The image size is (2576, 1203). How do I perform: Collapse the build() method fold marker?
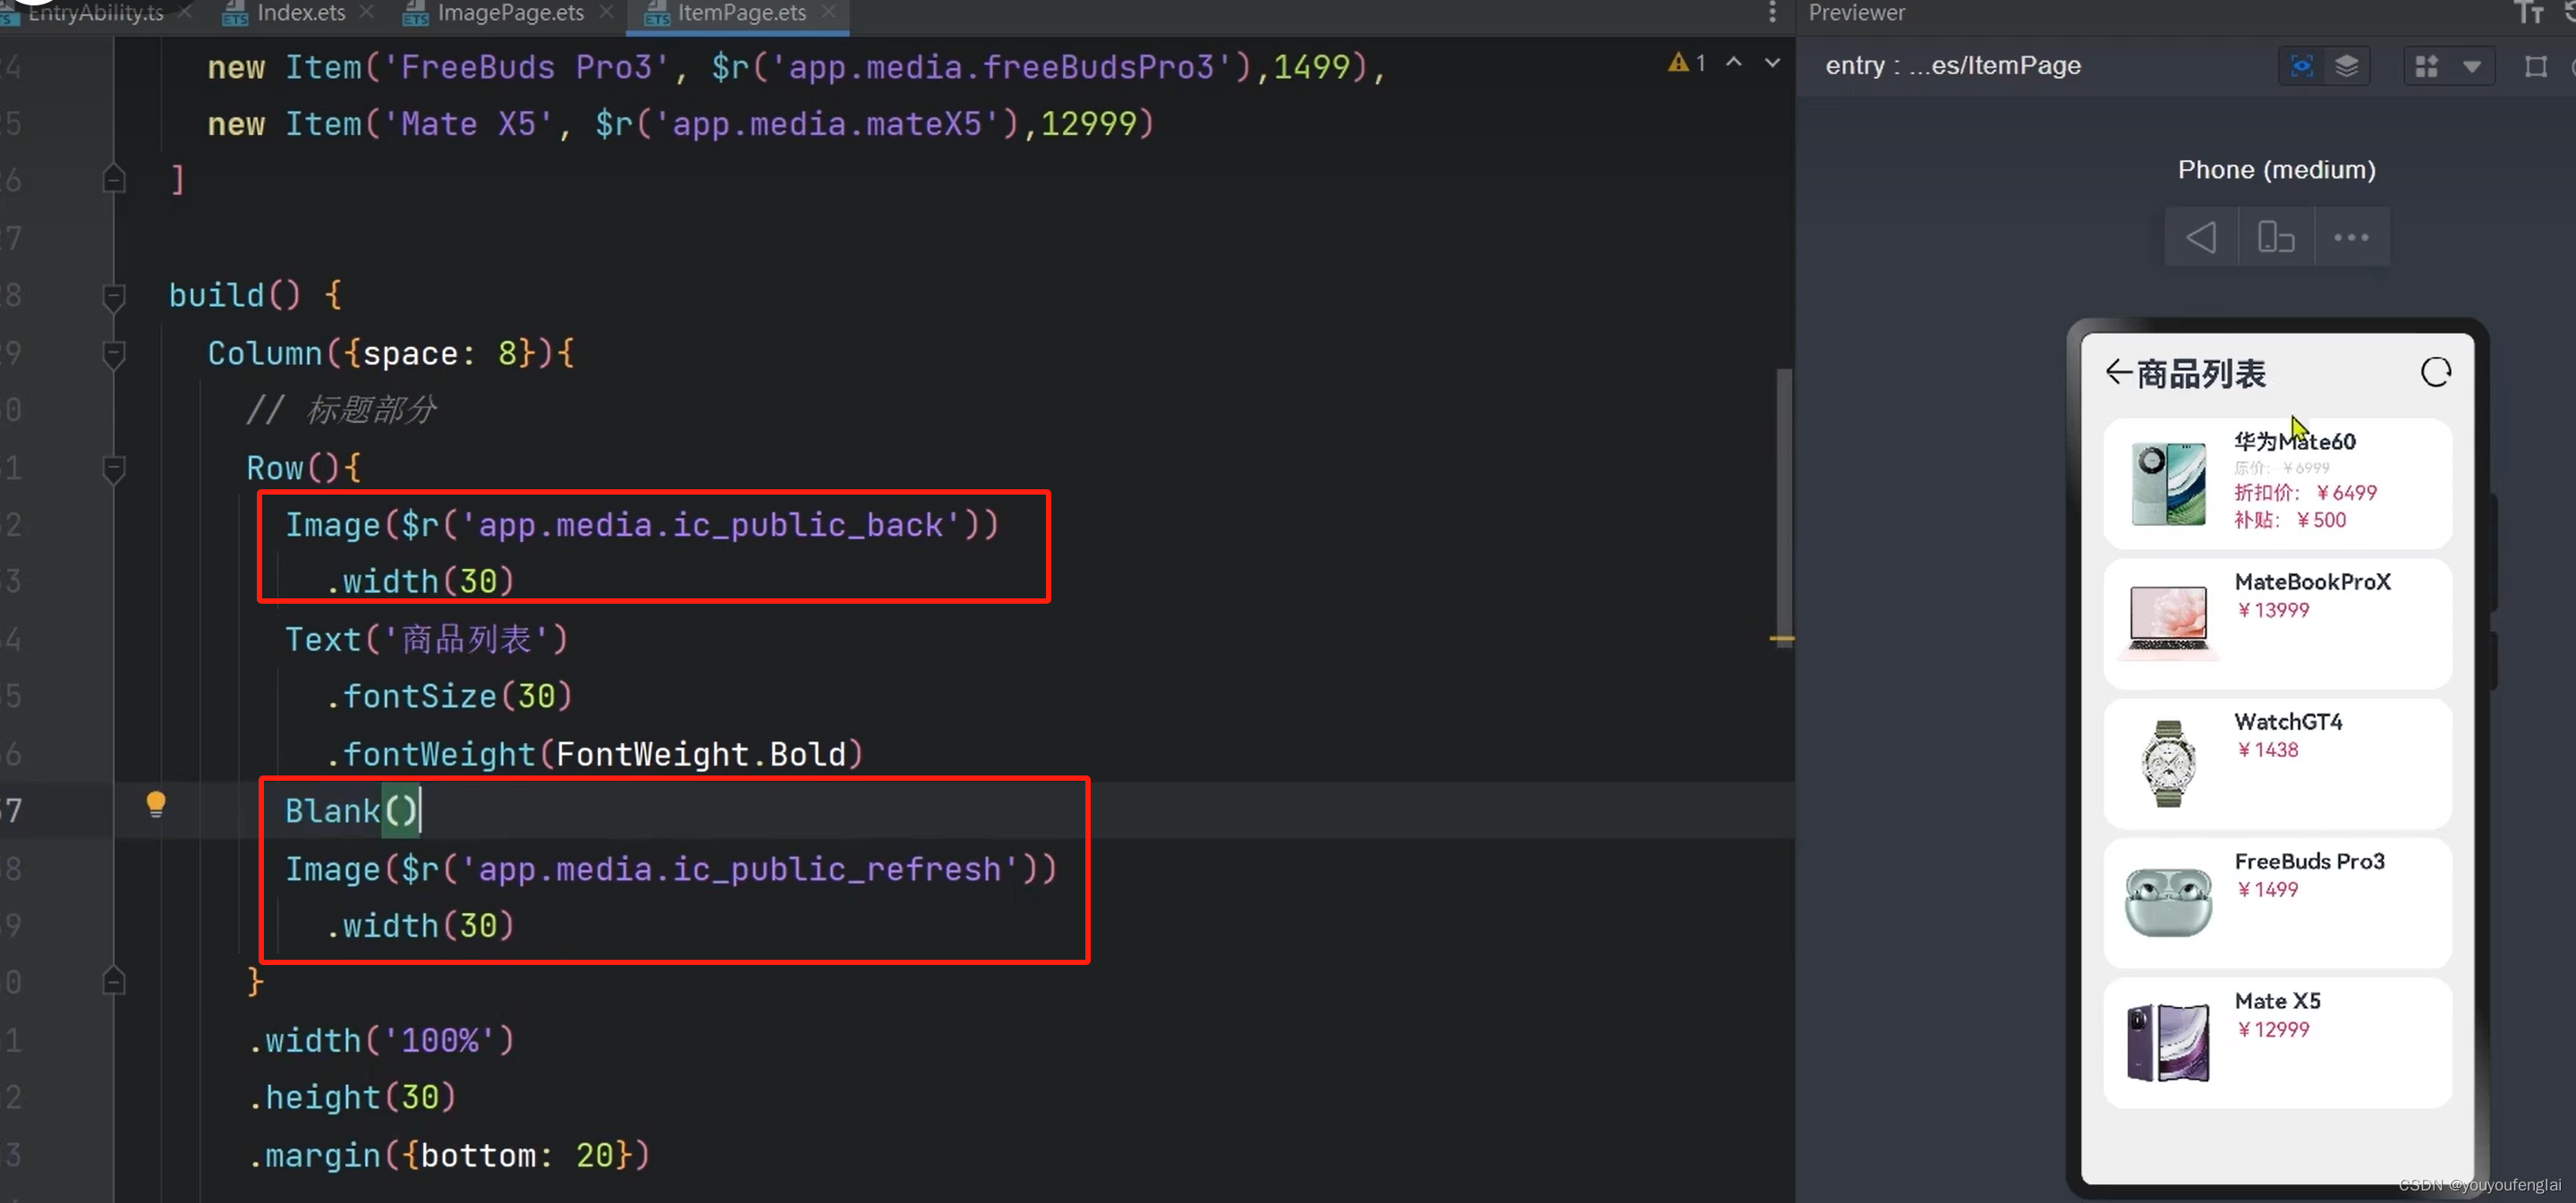114,296
